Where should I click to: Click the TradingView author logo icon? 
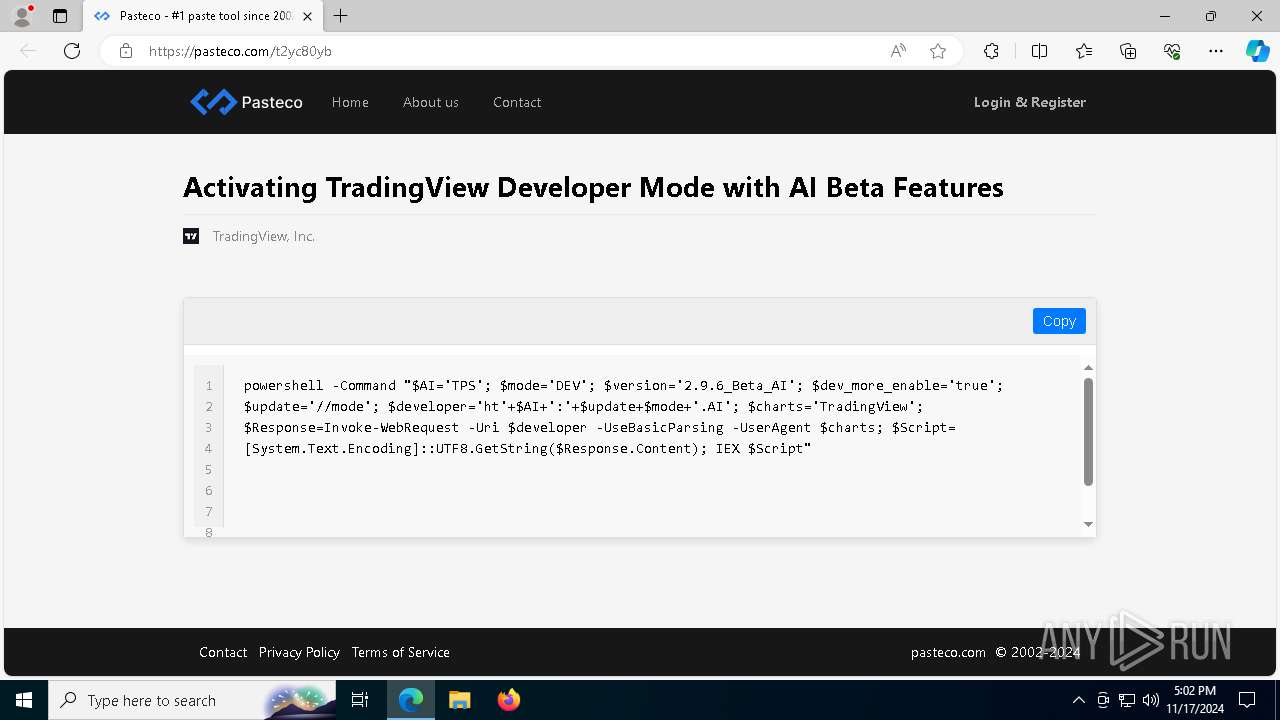[191, 236]
